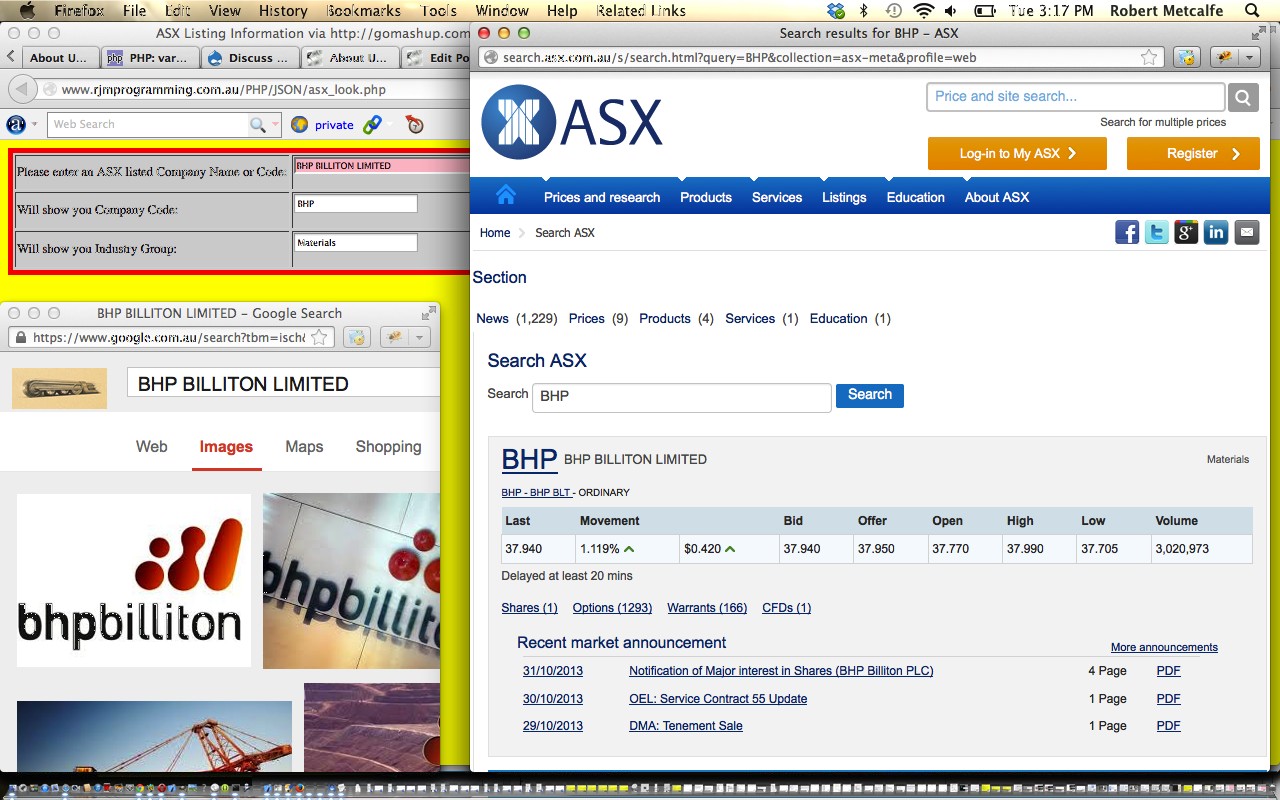Click the blue Search button next to BHP

(870, 395)
